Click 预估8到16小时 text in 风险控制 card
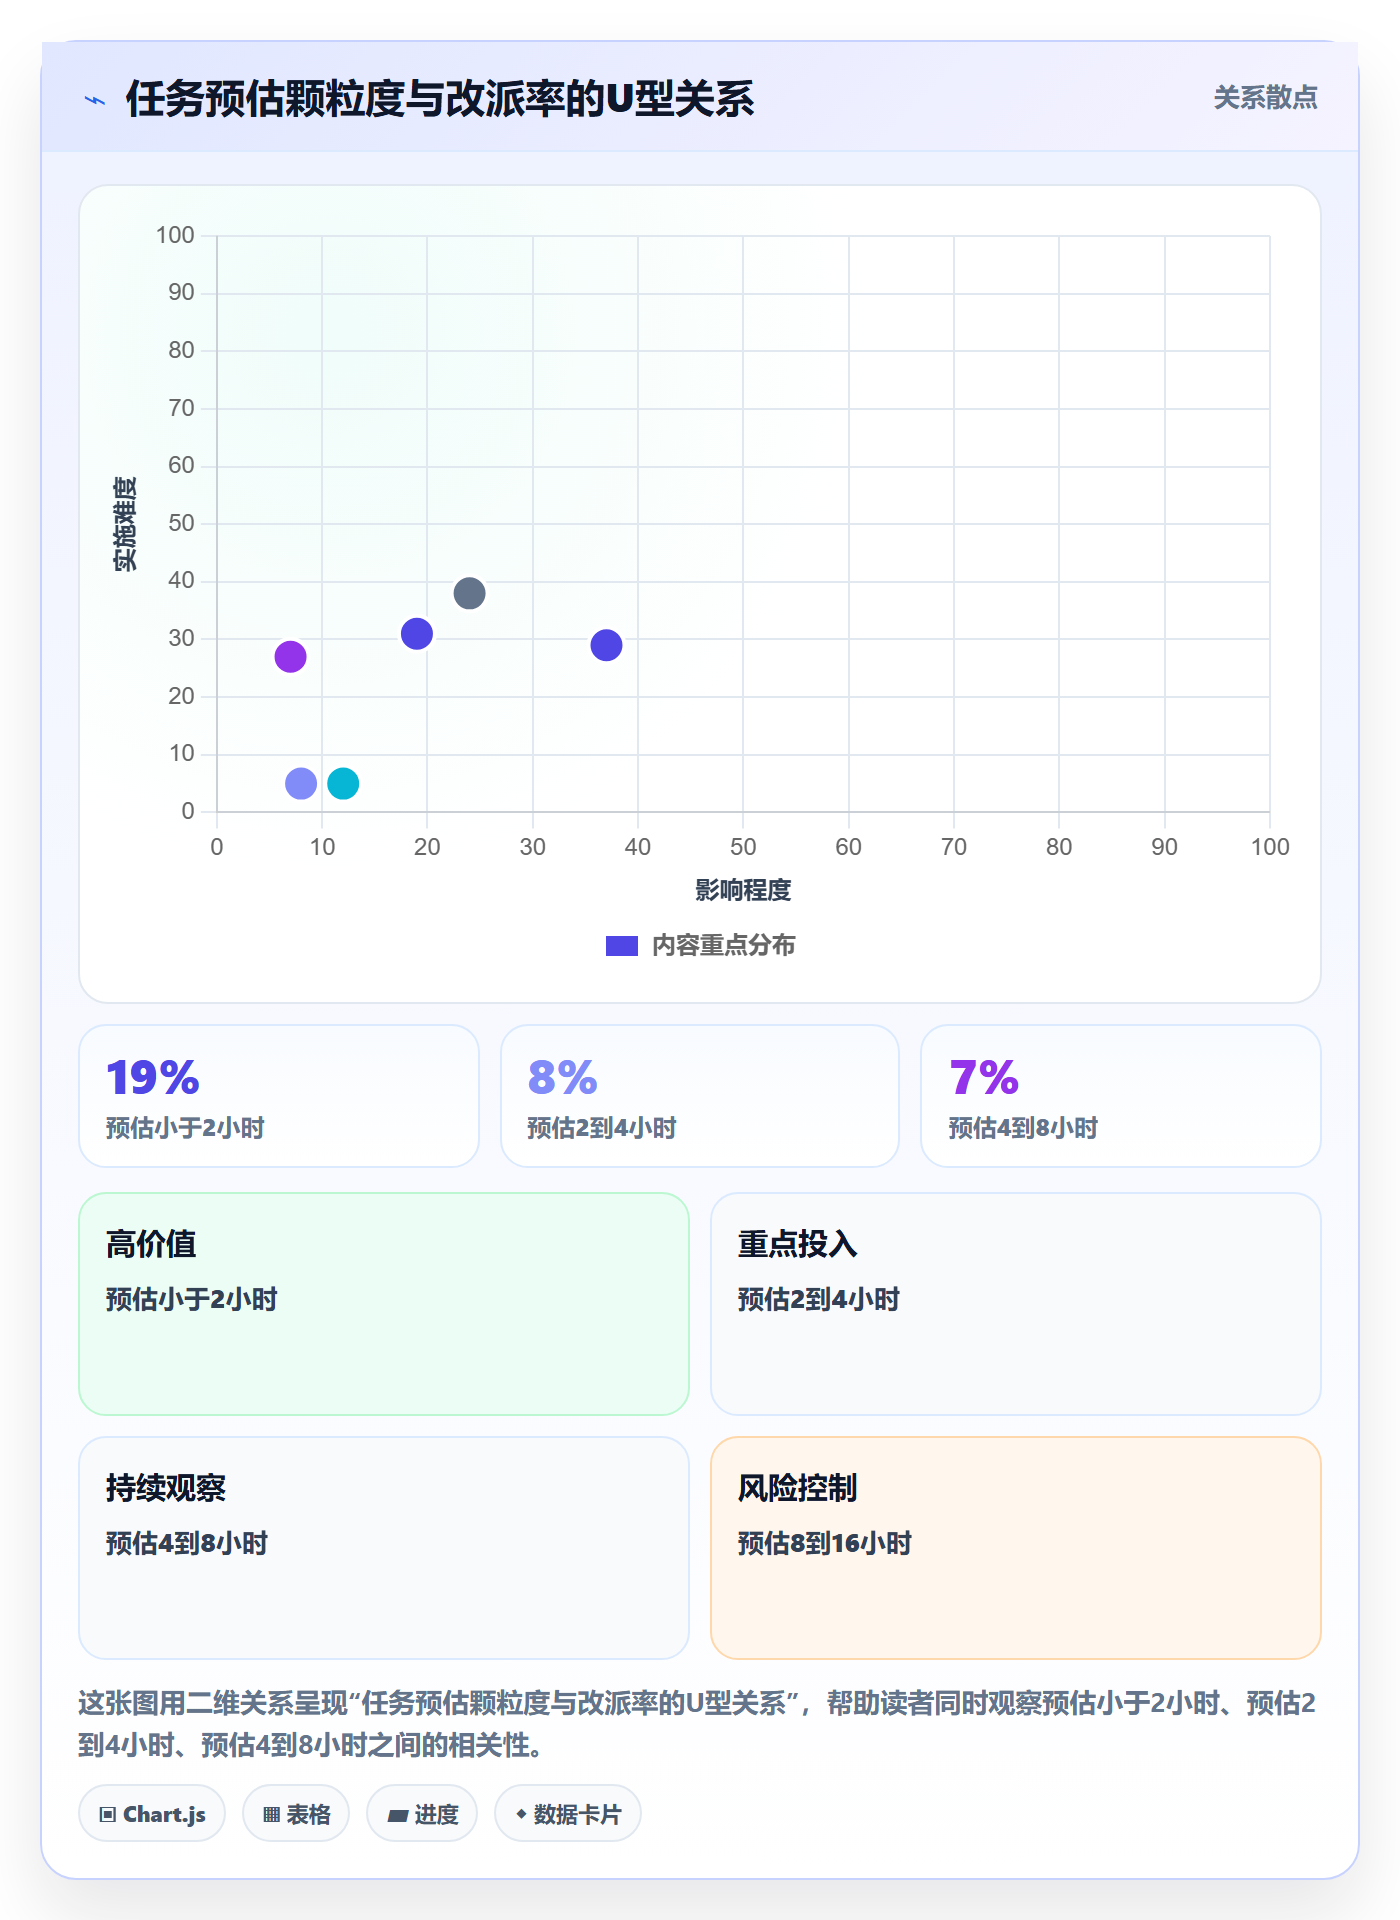 point(825,1543)
